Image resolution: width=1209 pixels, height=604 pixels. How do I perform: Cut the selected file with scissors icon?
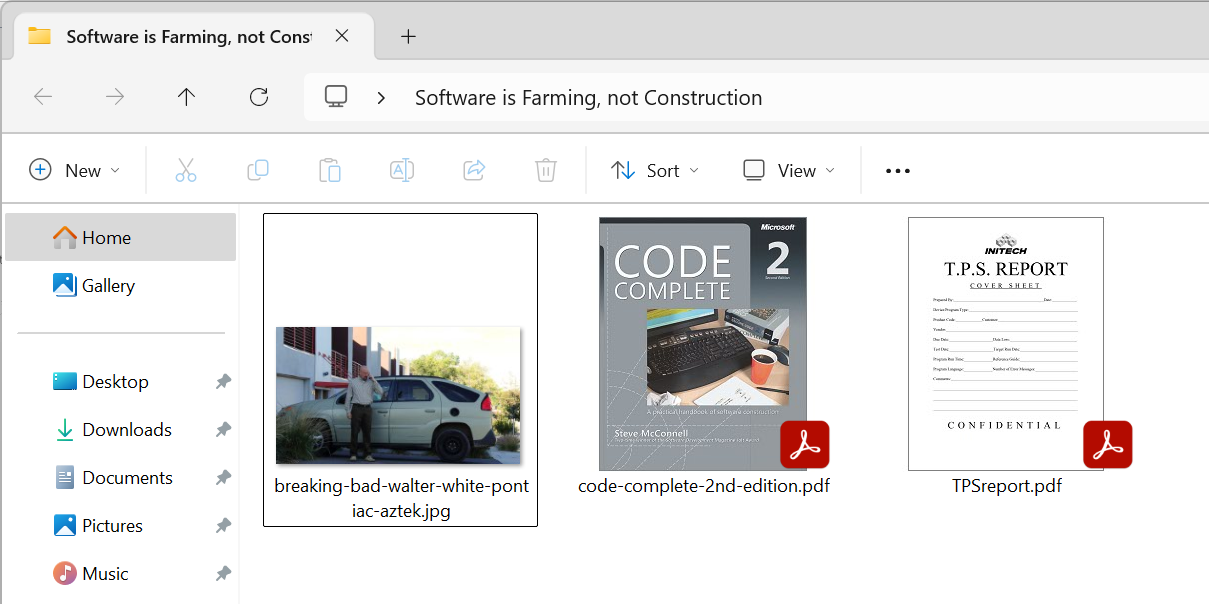click(186, 170)
